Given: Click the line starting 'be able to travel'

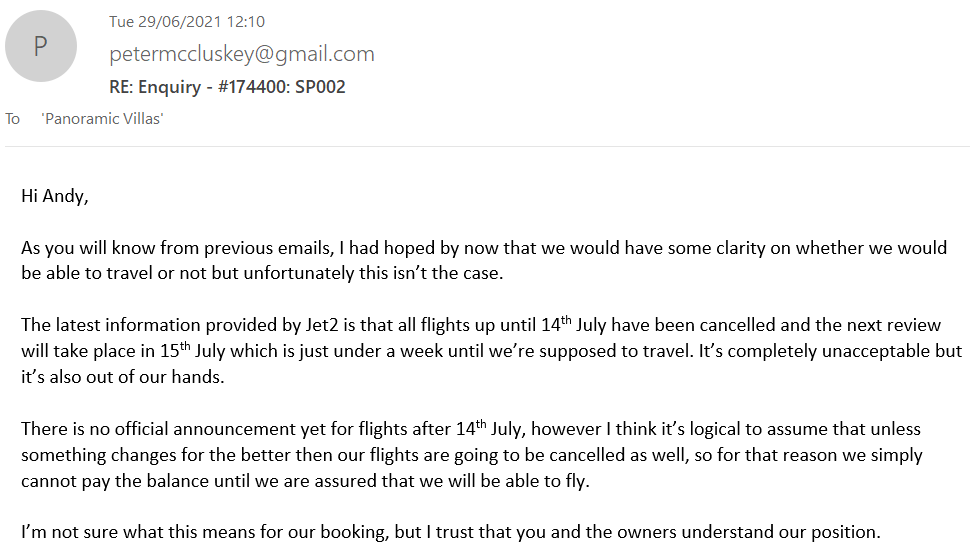Looking at the screenshot, I should click(262, 273).
